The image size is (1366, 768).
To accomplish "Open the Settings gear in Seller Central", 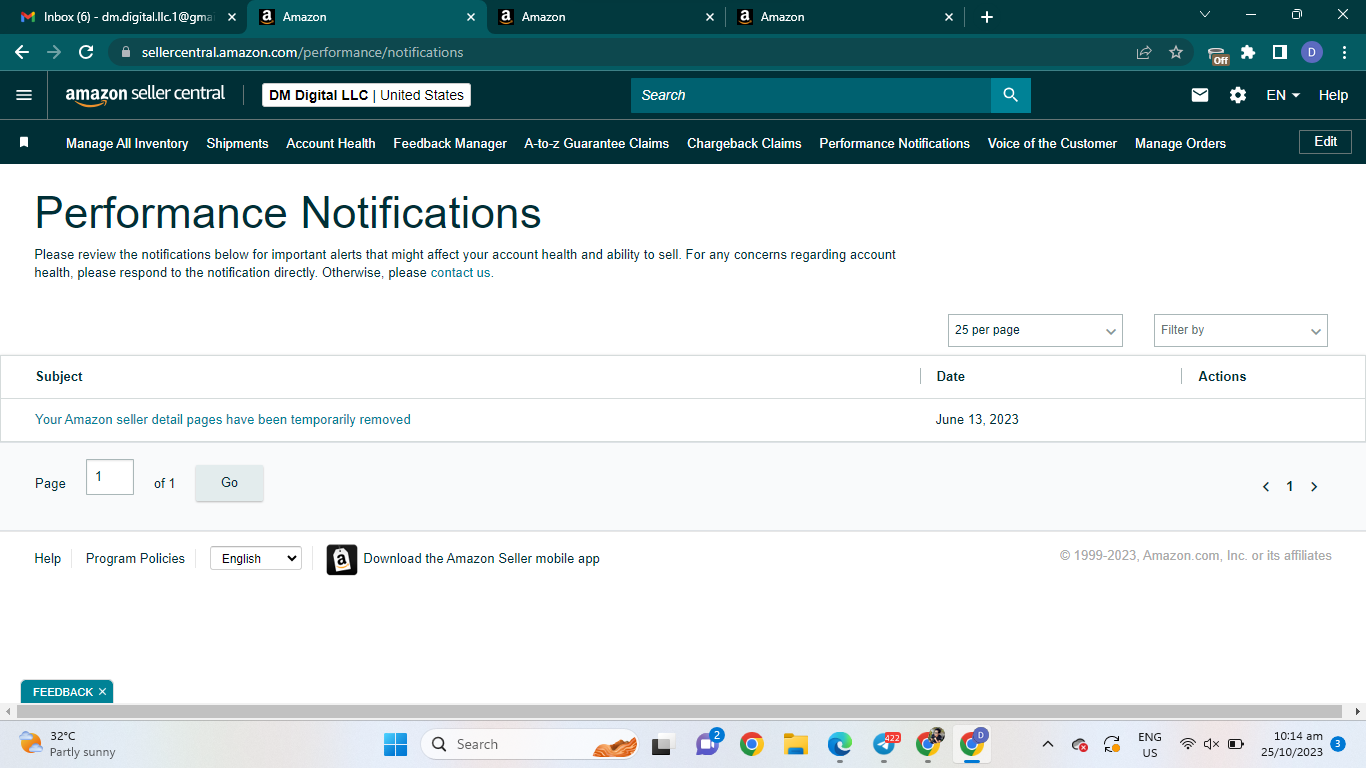I will click(x=1238, y=95).
